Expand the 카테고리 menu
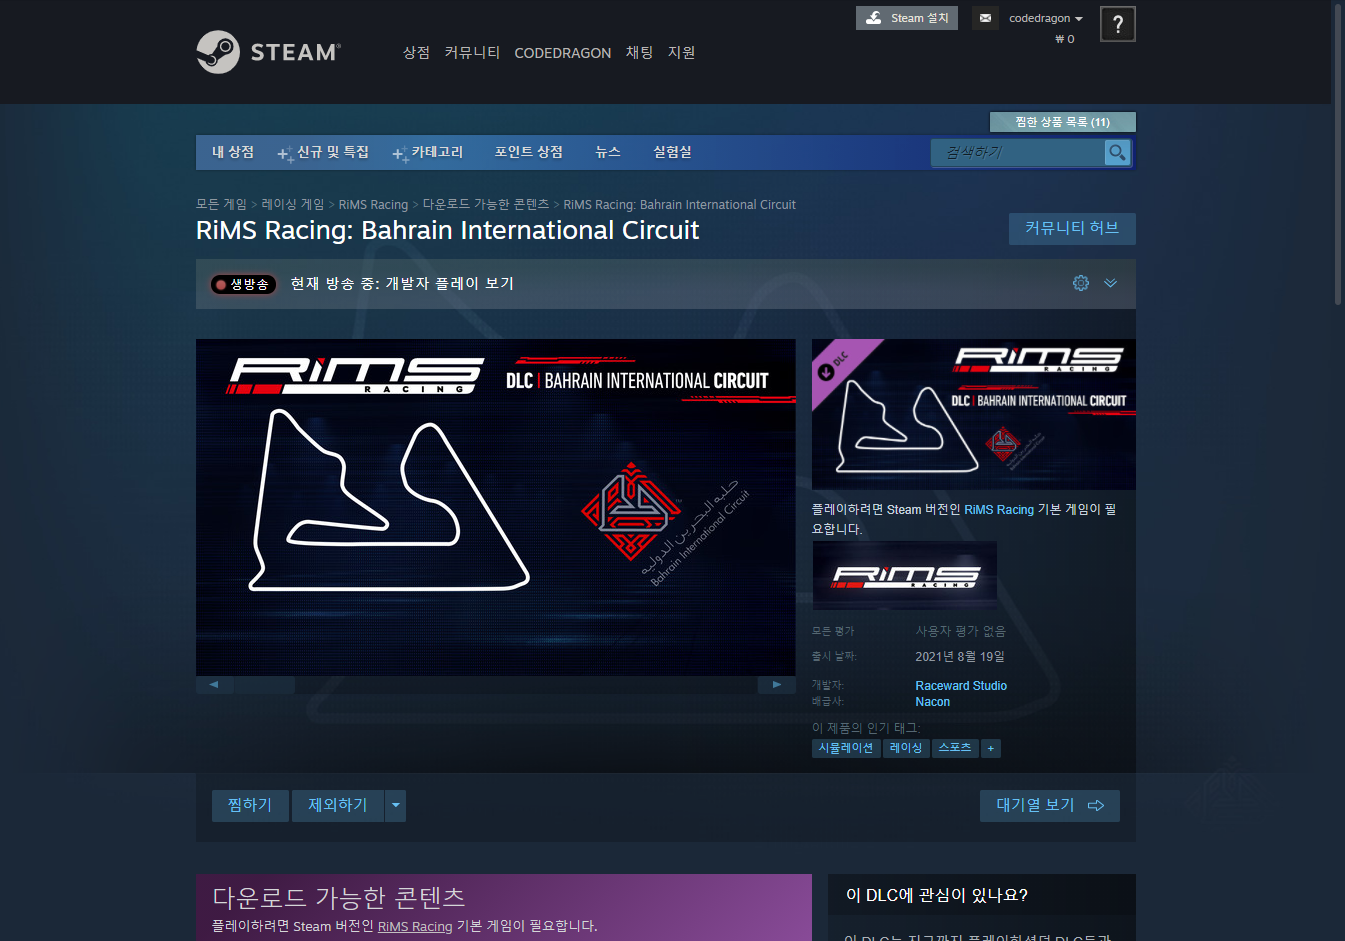The image size is (1345, 941). click(428, 152)
